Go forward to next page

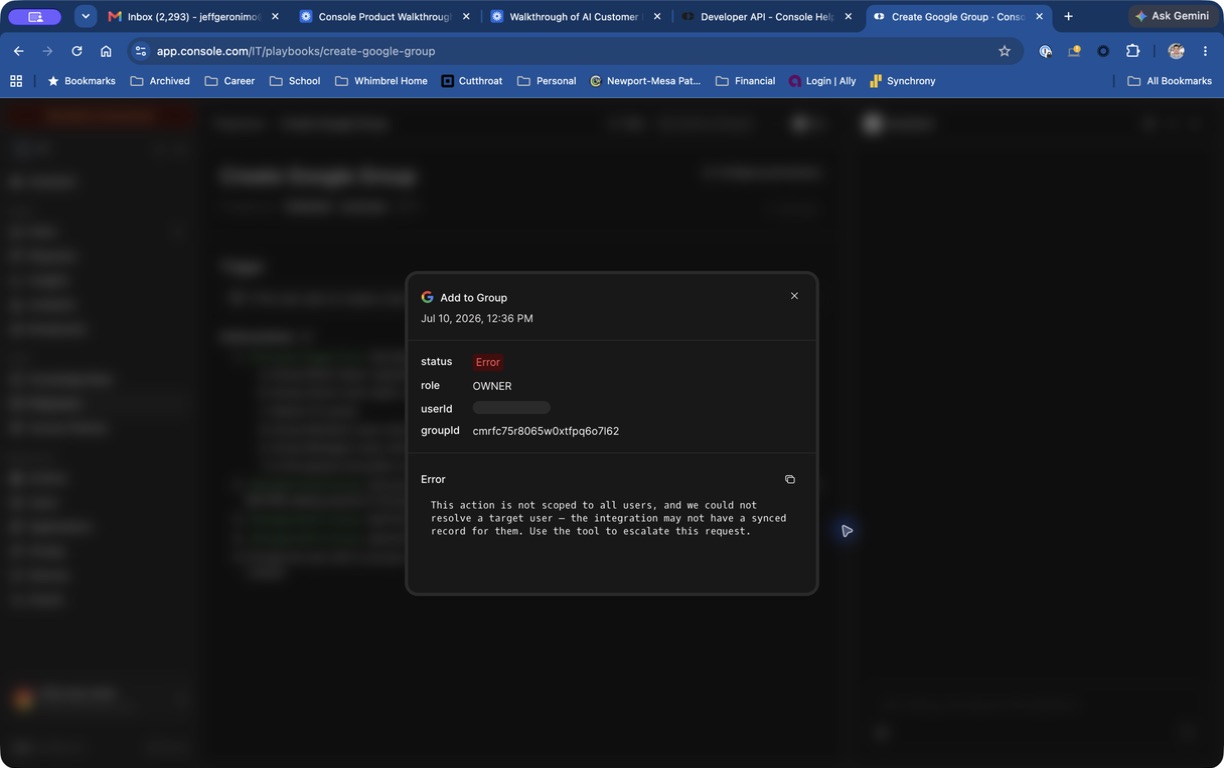47,51
